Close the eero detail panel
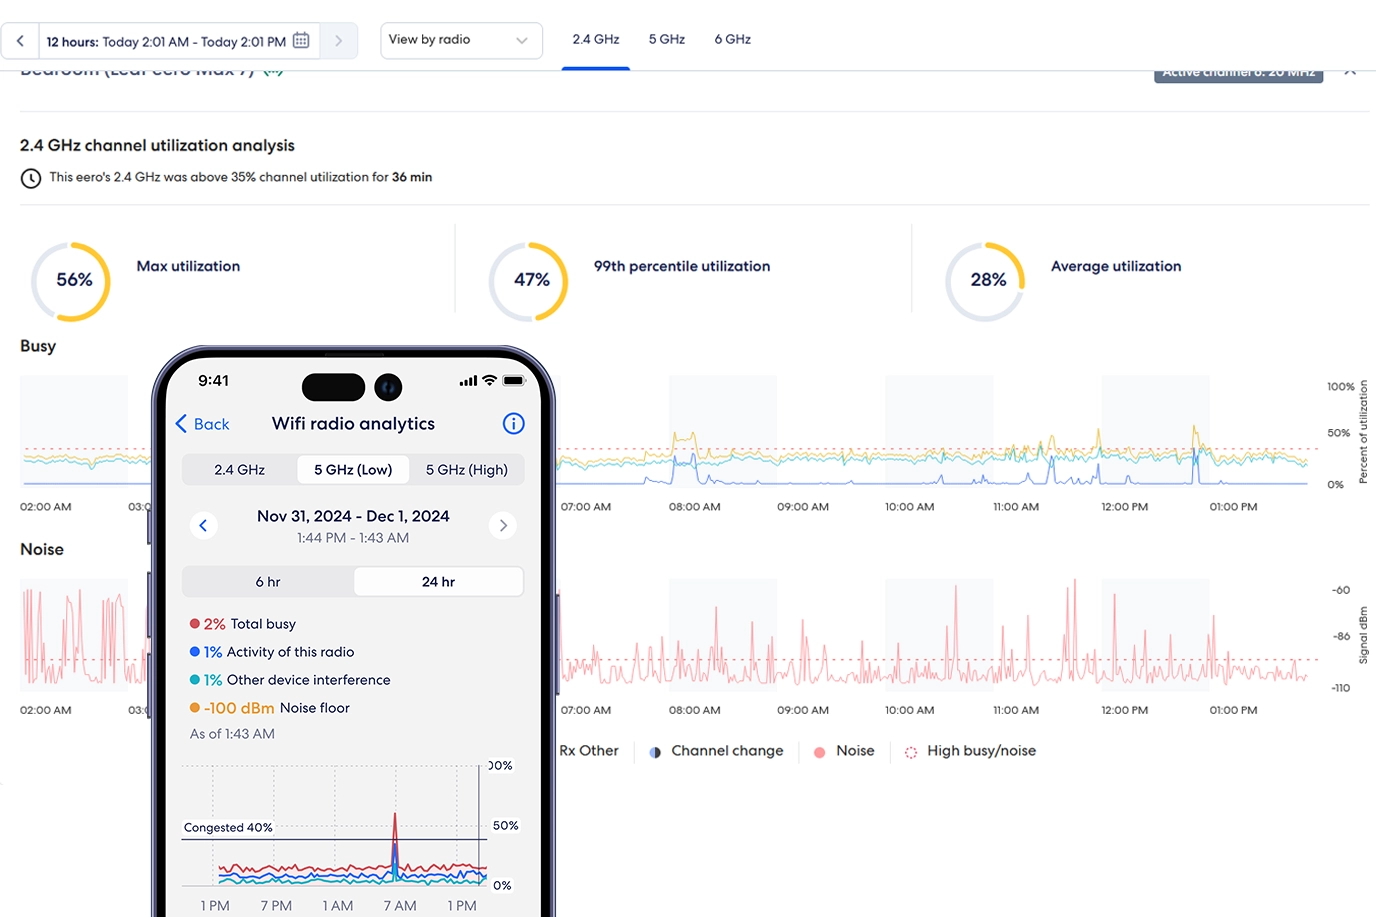 (1350, 72)
